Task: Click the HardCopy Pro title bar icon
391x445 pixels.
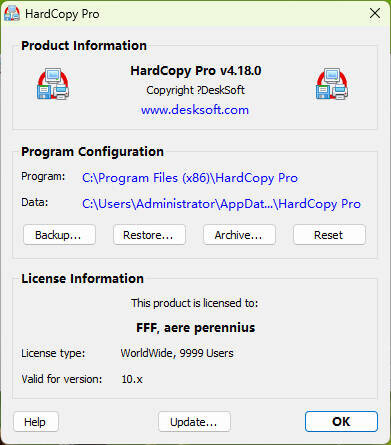Action: pos(12,14)
